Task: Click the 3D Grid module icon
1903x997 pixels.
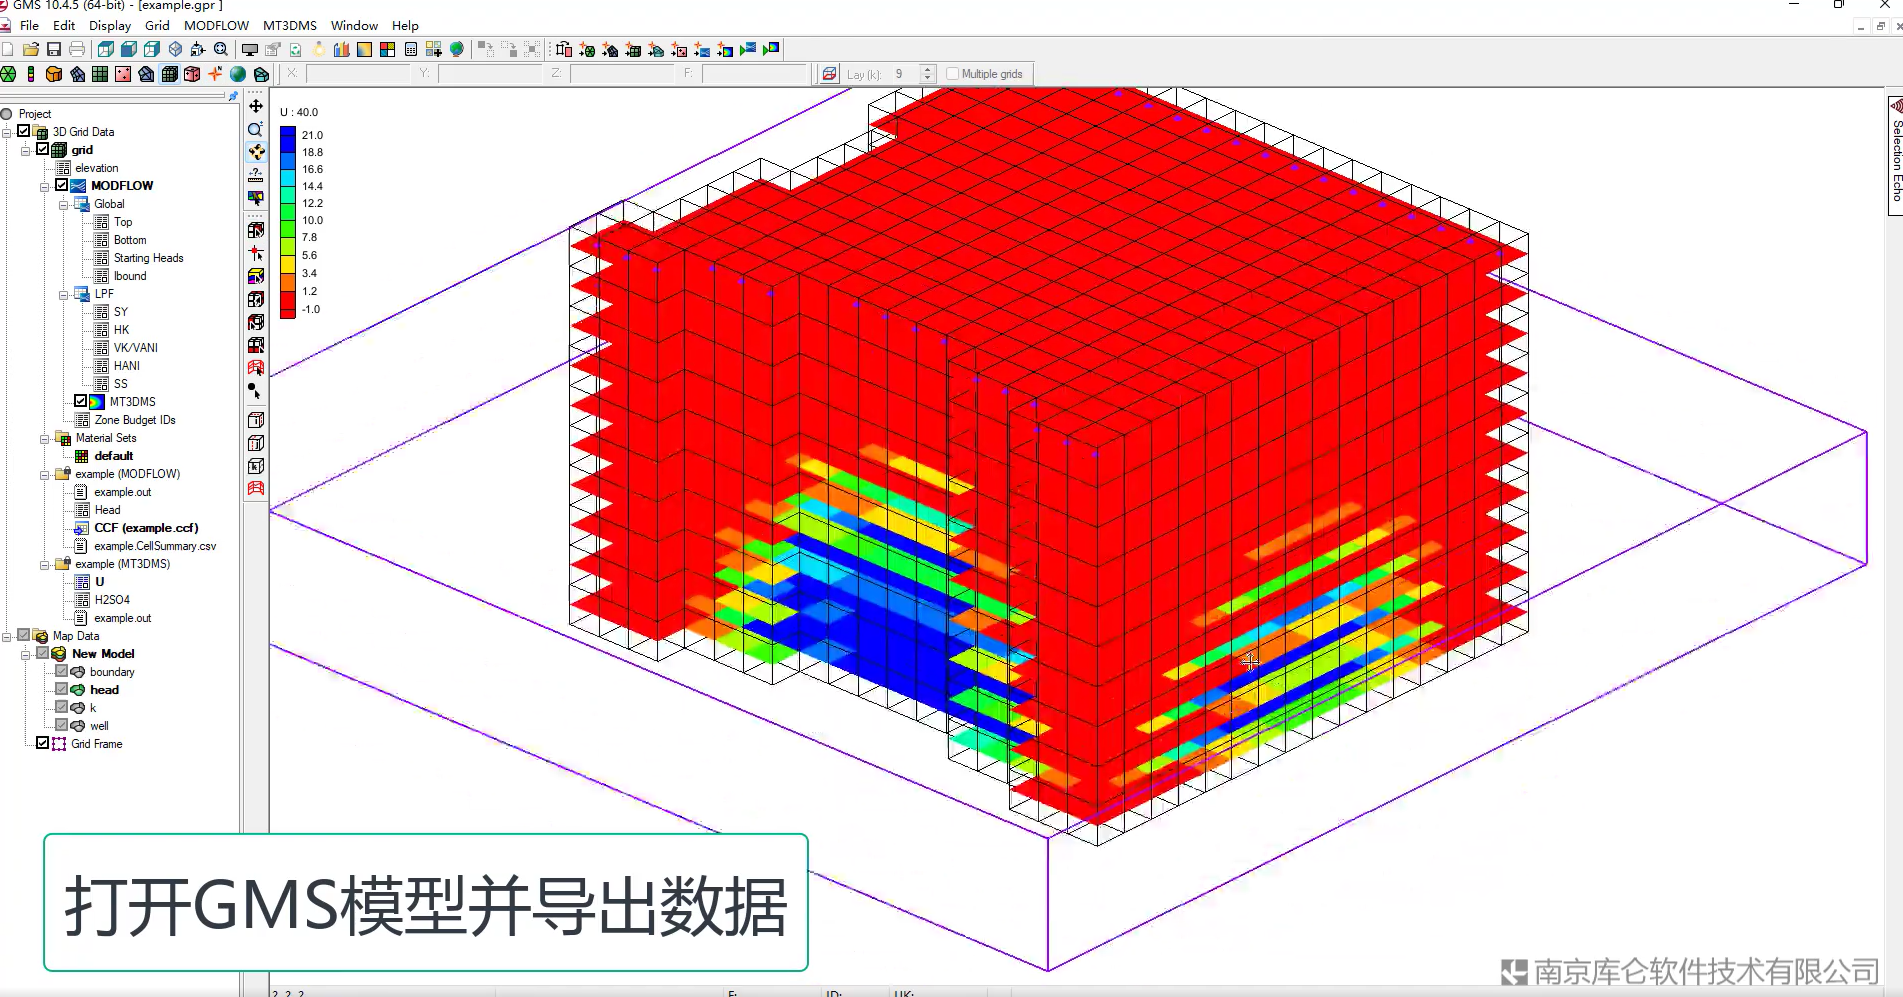Action: coord(169,74)
